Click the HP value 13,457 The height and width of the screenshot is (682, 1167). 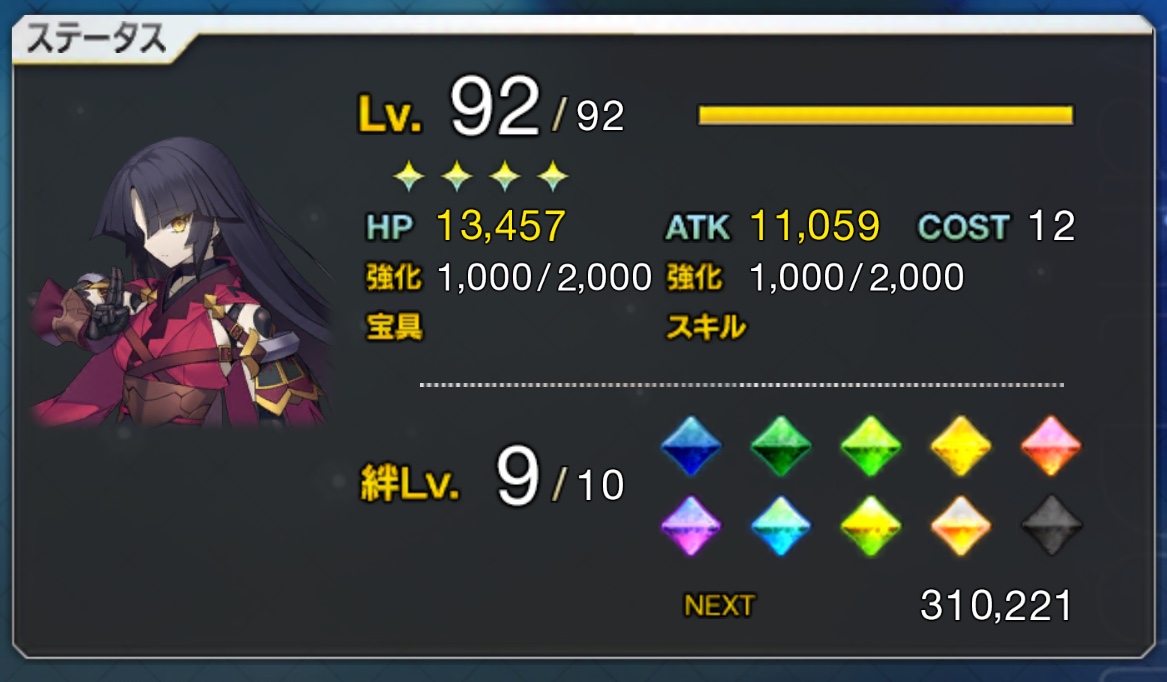[x=501, y=226]
